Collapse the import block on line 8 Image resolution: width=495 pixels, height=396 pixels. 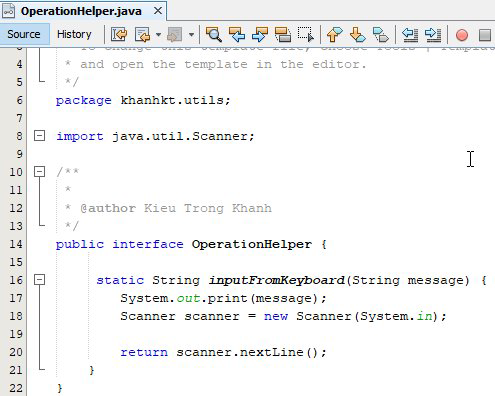click(39, 136)
